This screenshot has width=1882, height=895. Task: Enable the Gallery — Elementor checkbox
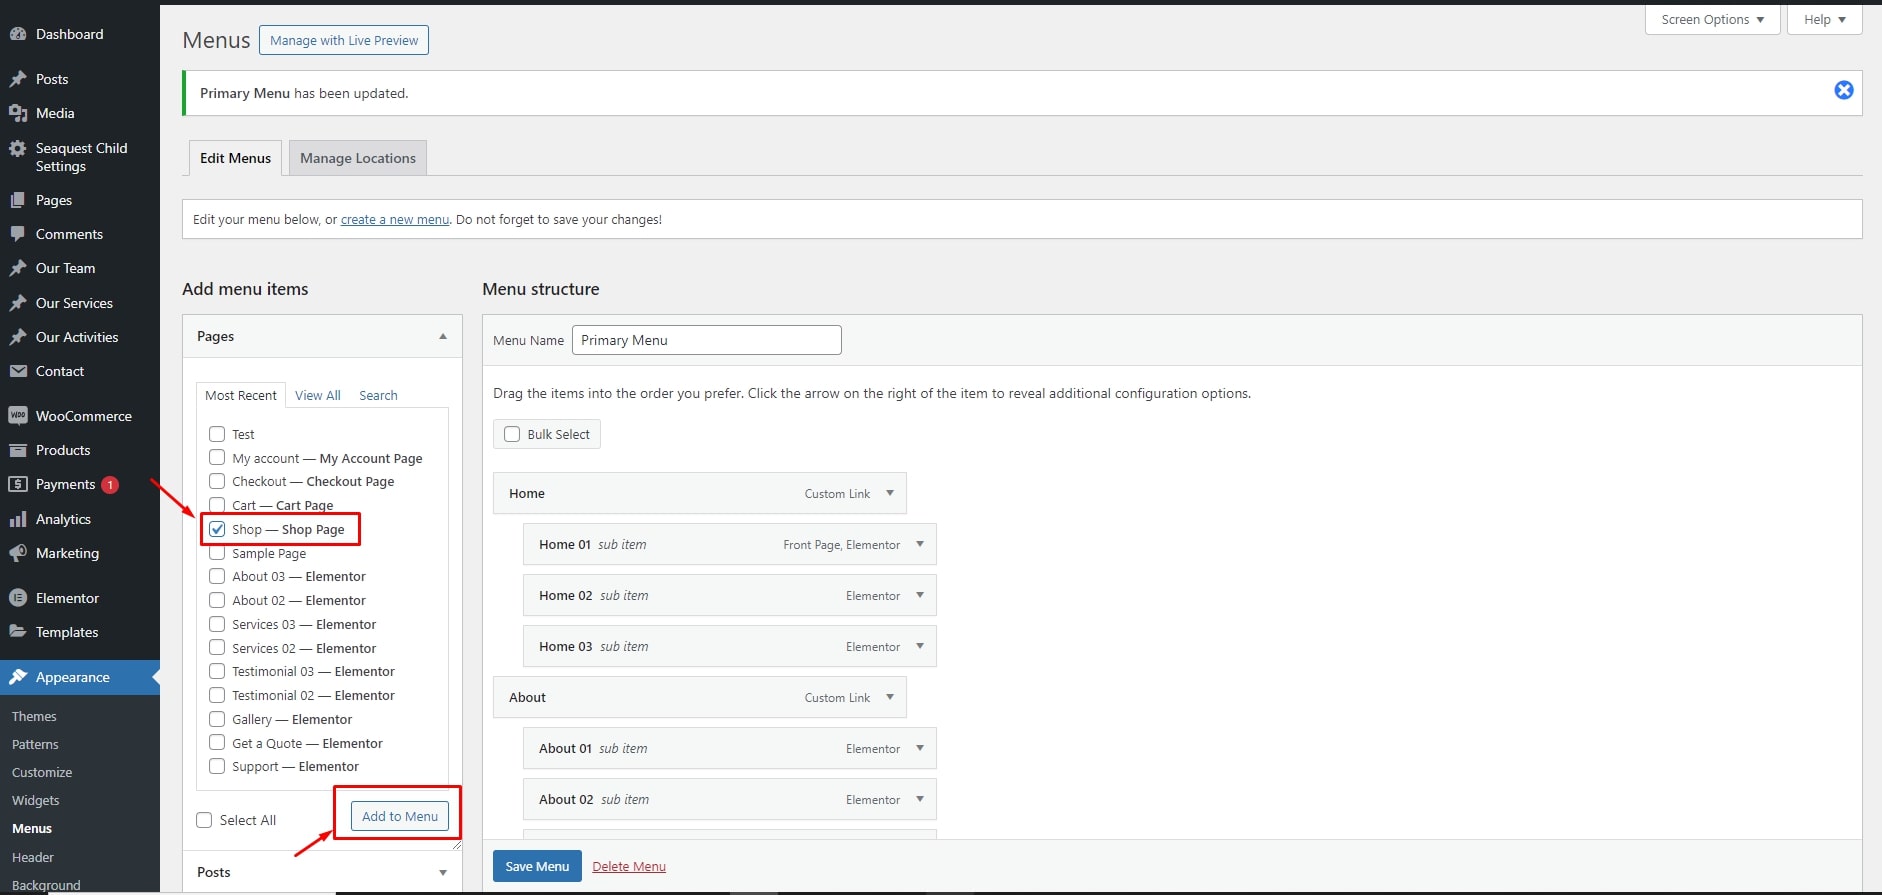coord(217,719)
